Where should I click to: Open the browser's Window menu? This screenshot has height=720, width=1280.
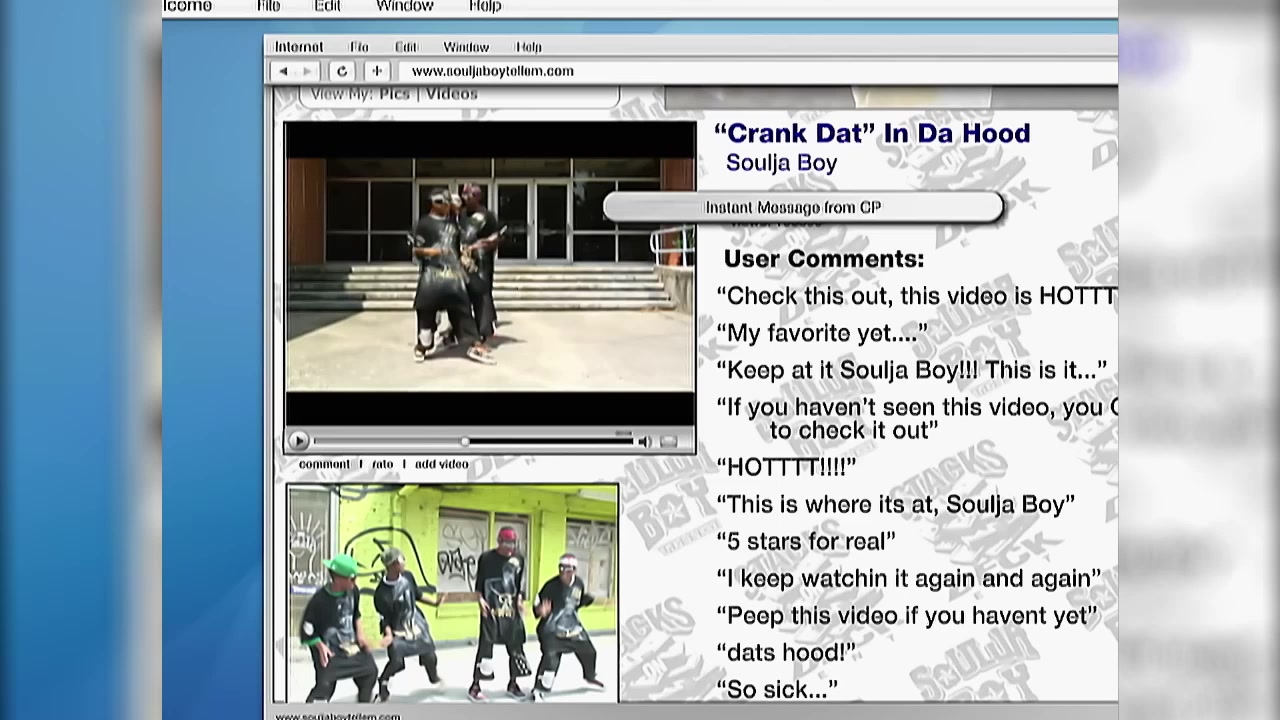[466, 47]
